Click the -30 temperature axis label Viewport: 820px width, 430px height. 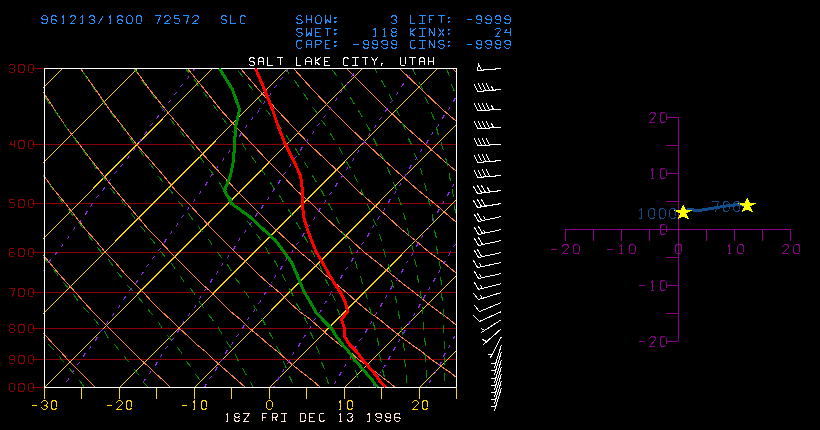(x=45, y=405)
